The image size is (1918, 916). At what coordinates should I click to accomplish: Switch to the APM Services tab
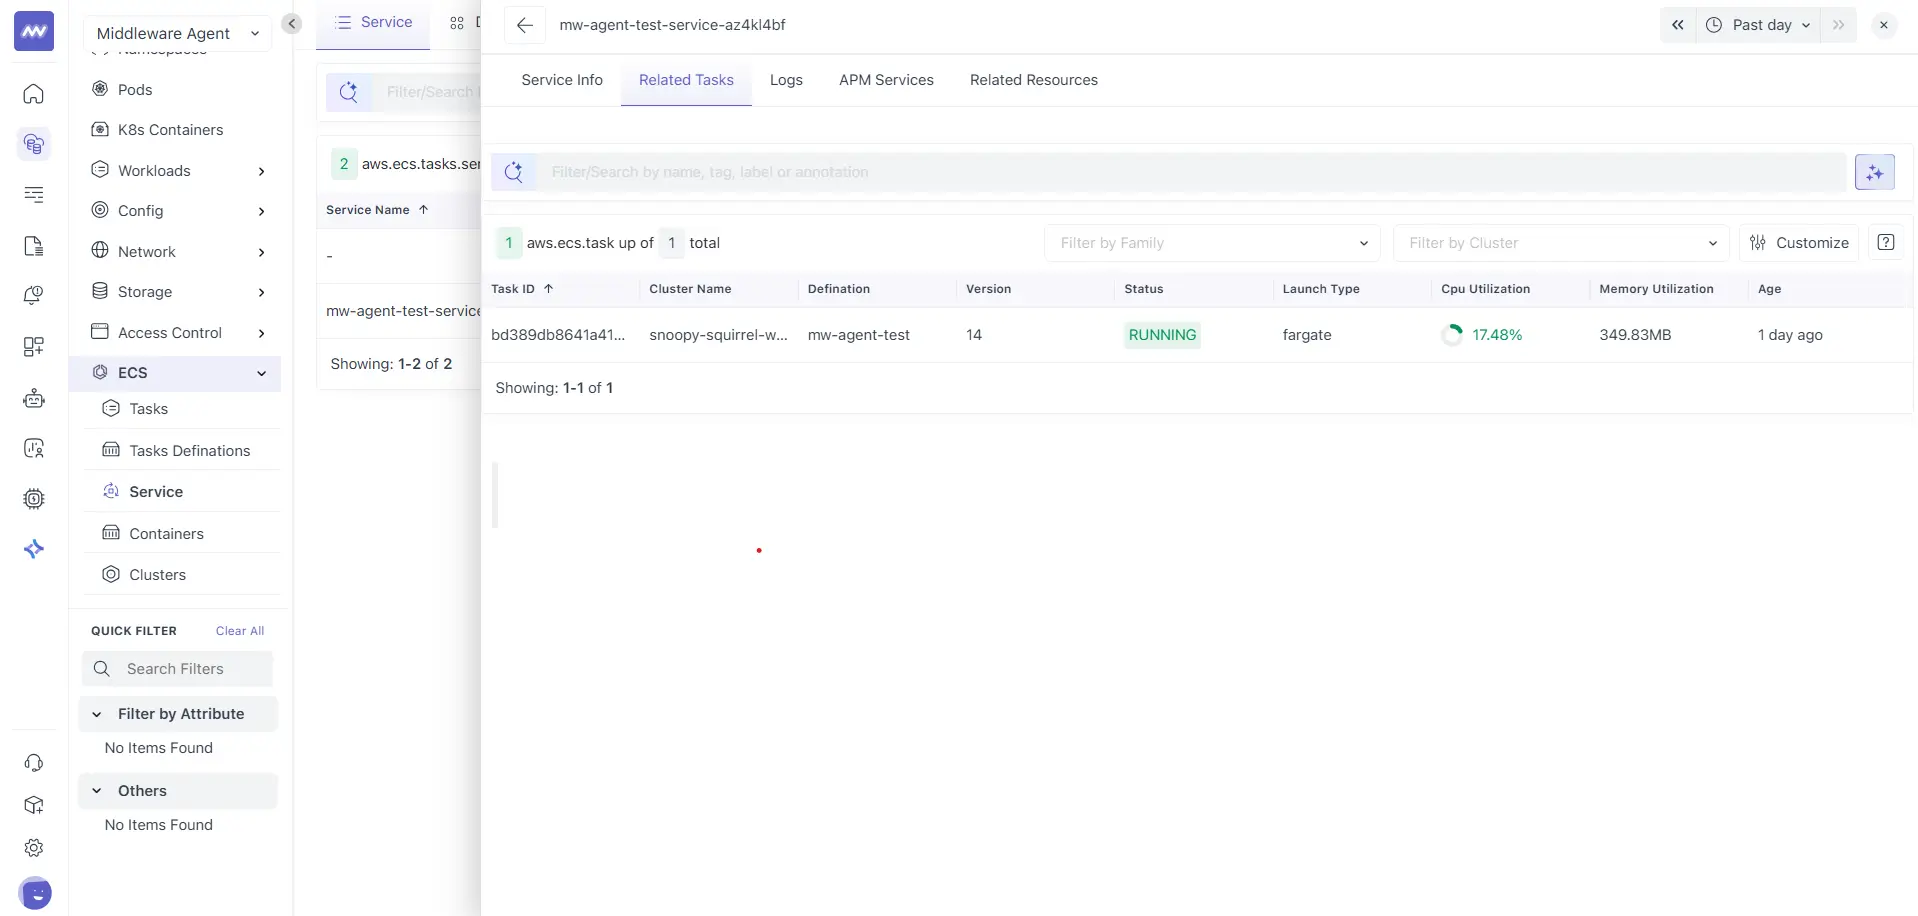[x=886, y=80]
